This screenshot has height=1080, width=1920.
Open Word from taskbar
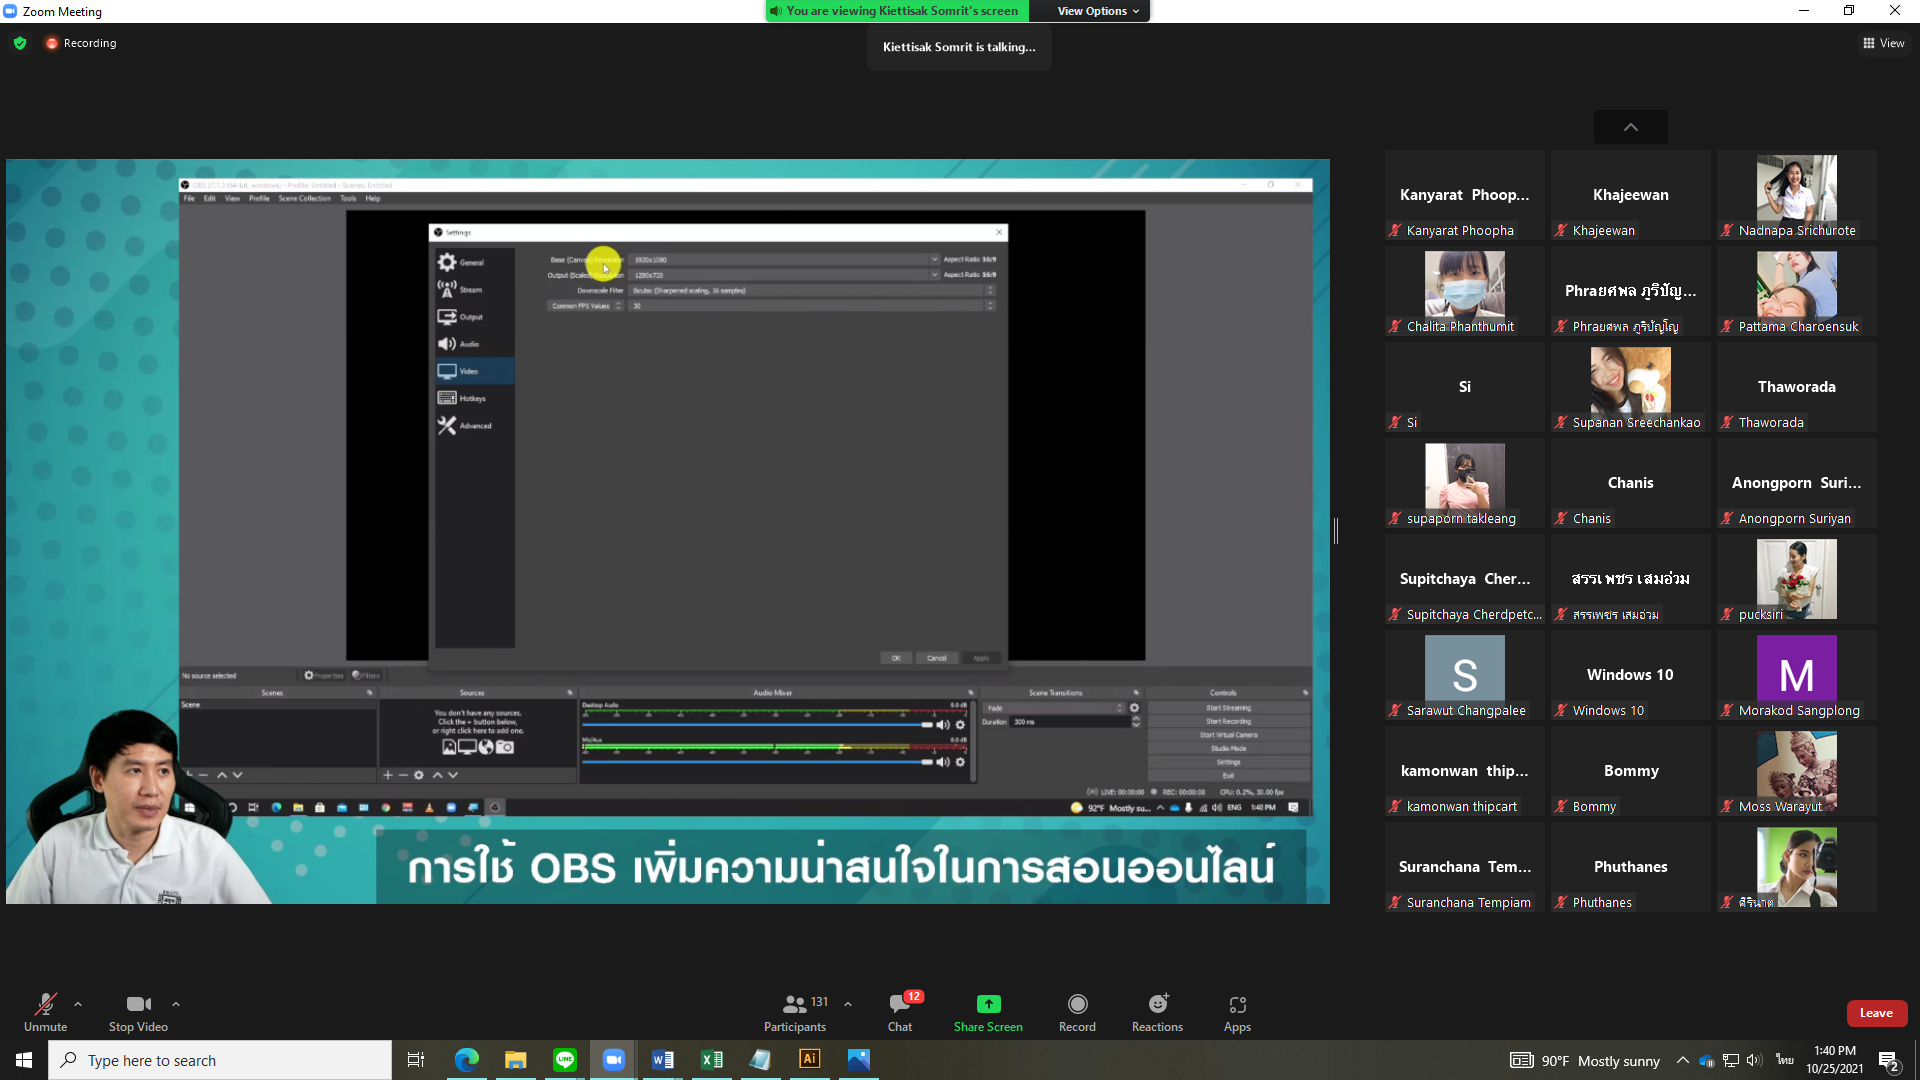tap(663, 1060)
